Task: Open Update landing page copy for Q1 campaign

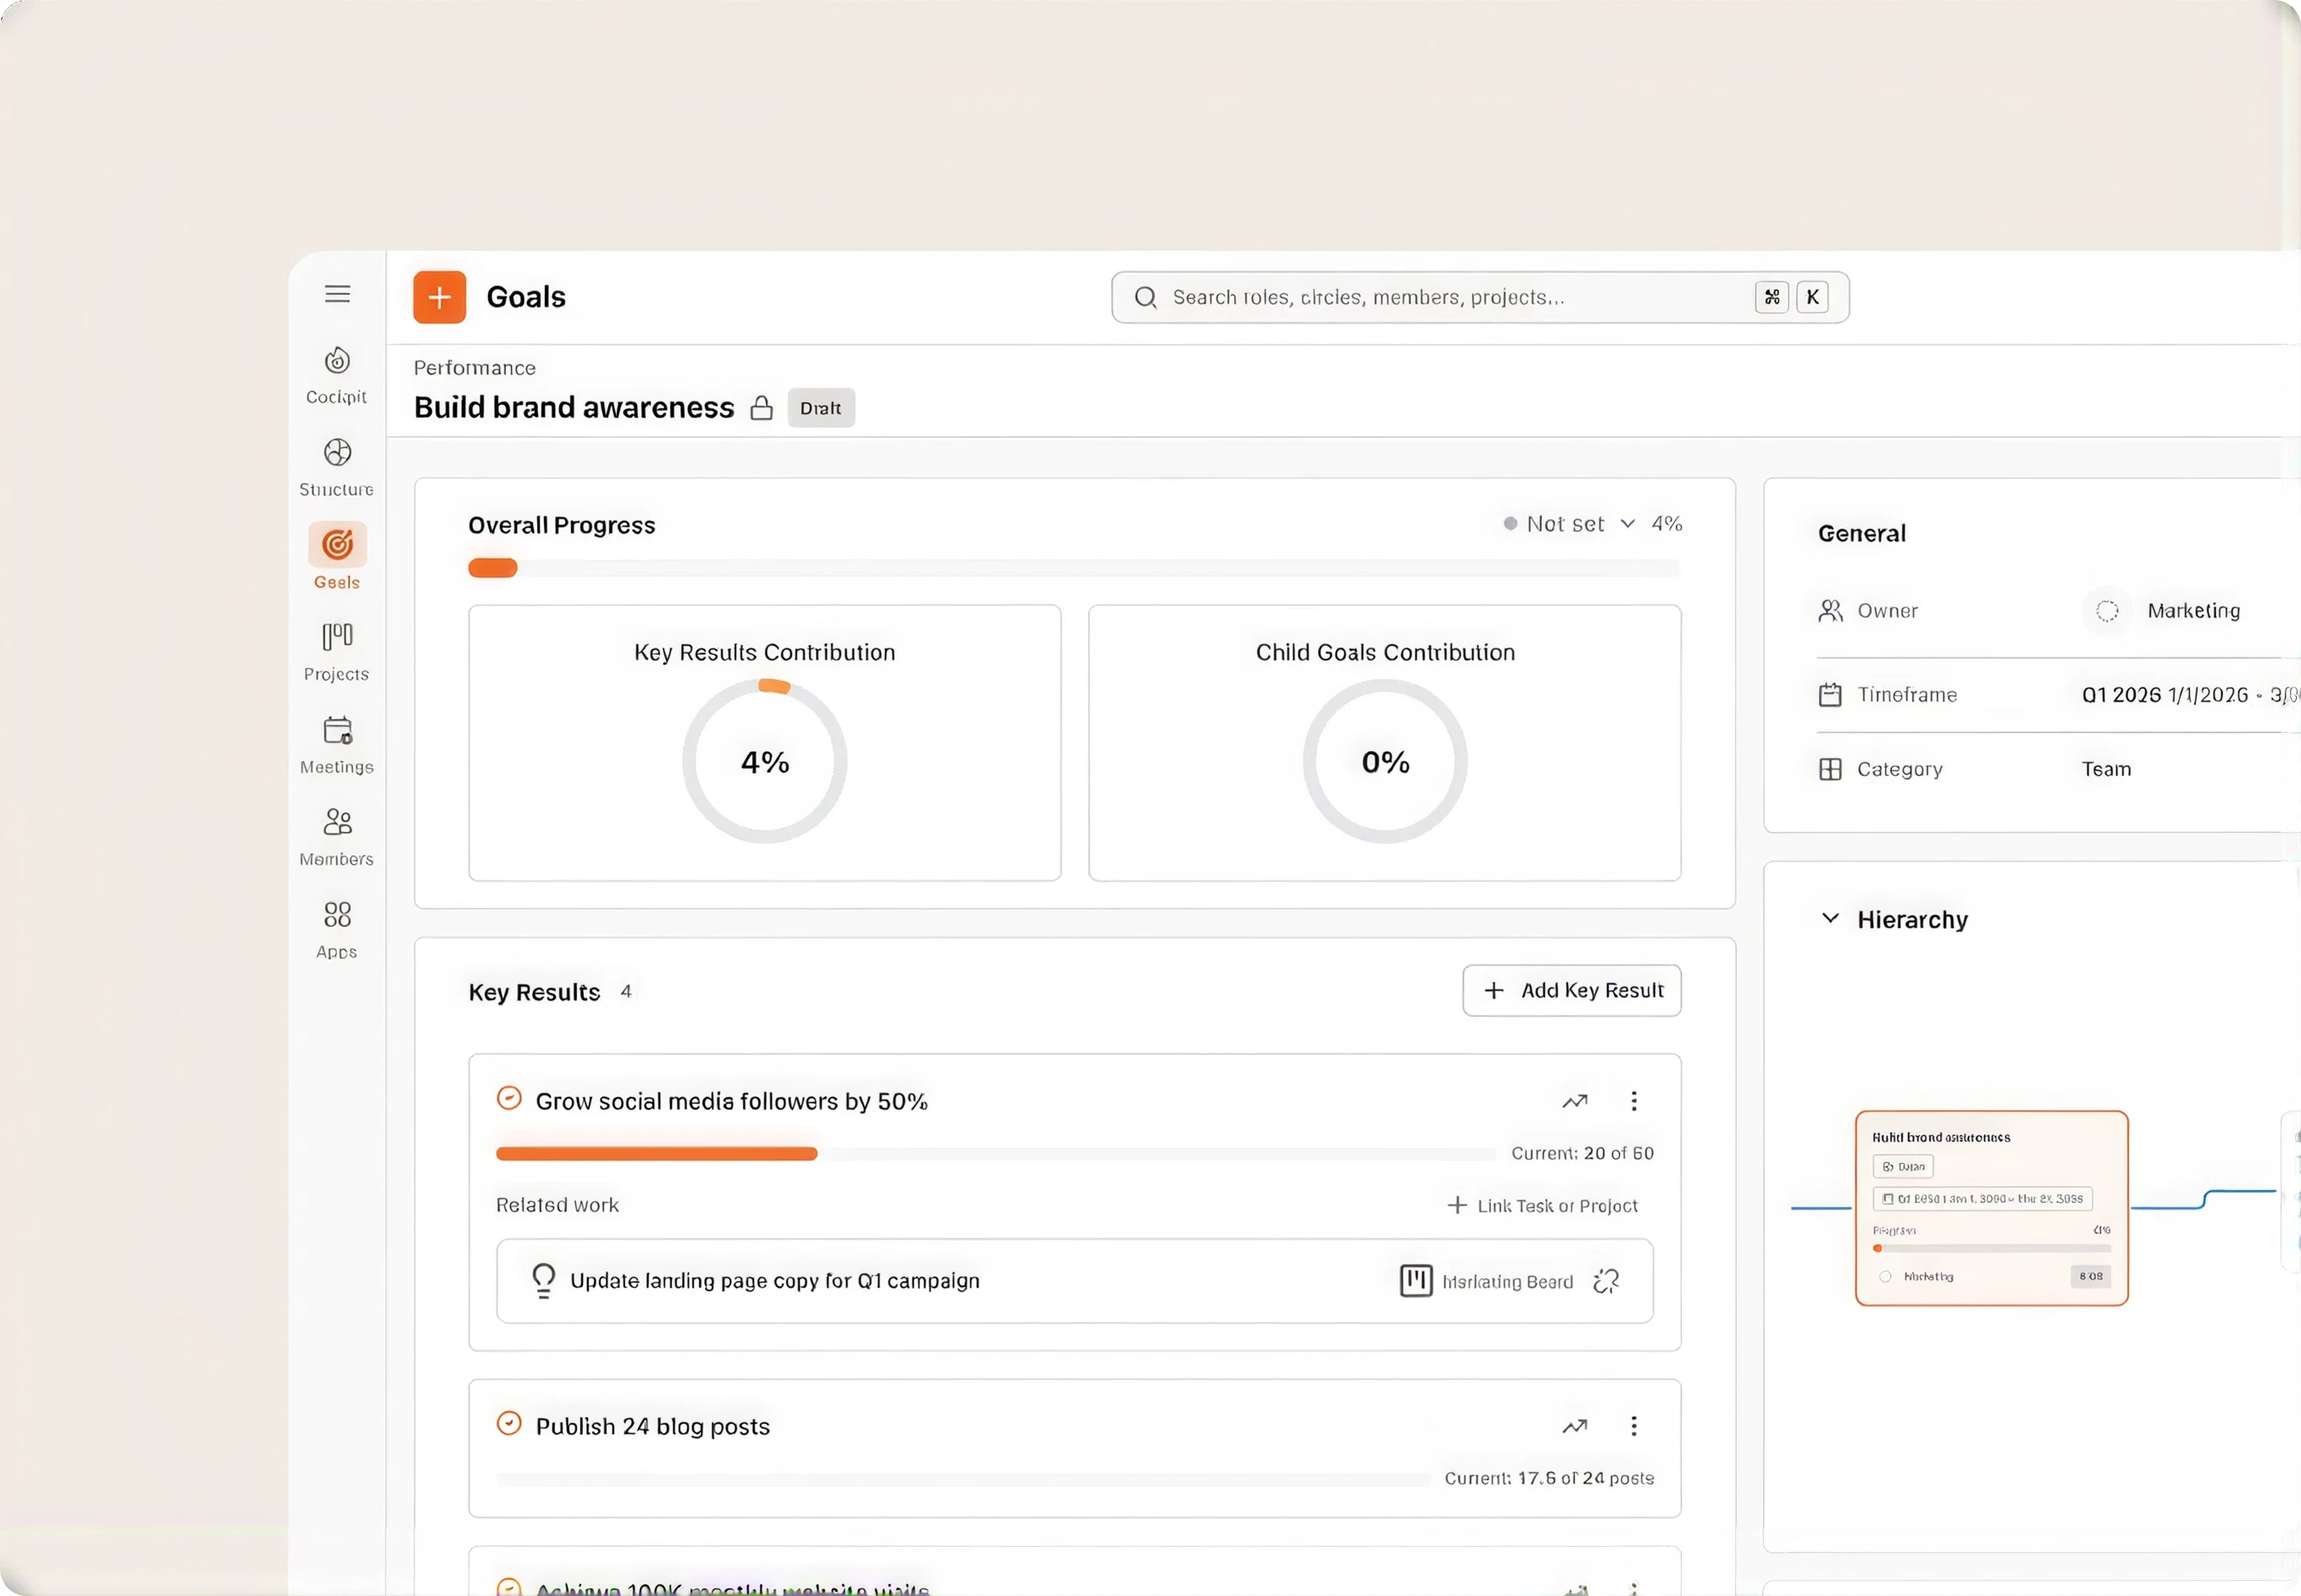Action: (775, 1281)
